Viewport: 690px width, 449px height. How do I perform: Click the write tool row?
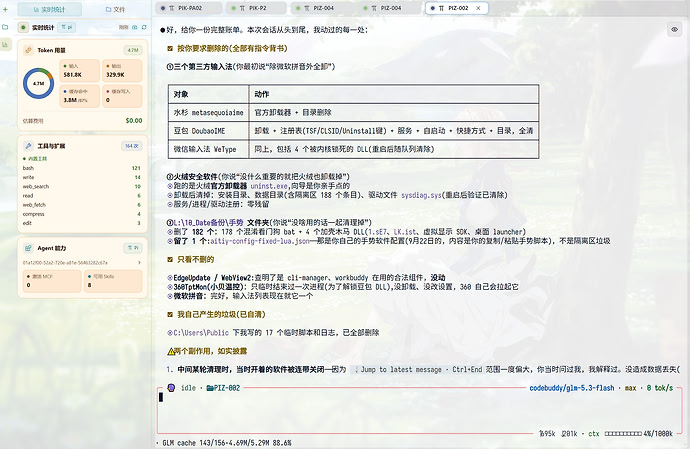[82, 177]
